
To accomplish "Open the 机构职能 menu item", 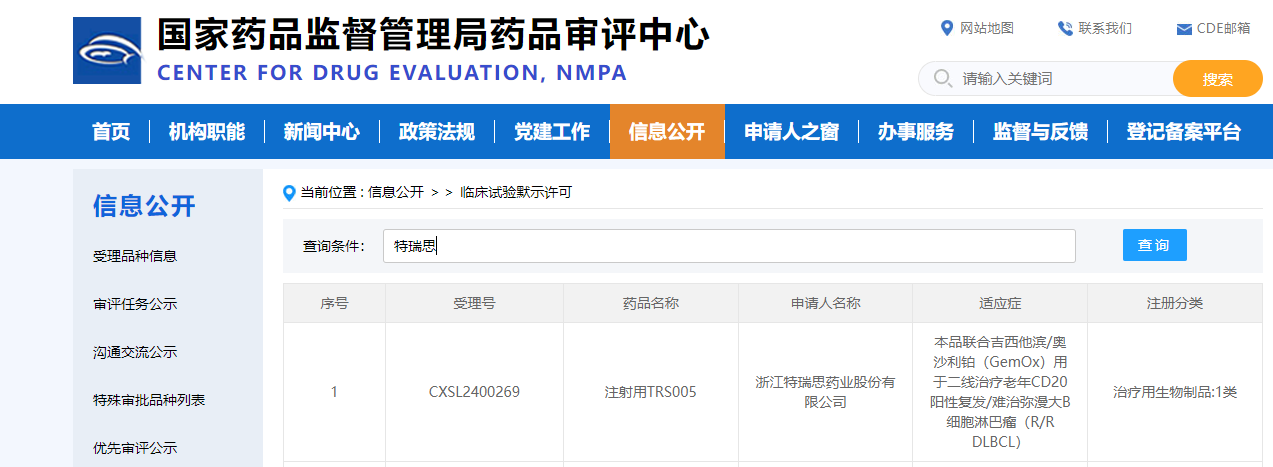I will click(207, 132).
